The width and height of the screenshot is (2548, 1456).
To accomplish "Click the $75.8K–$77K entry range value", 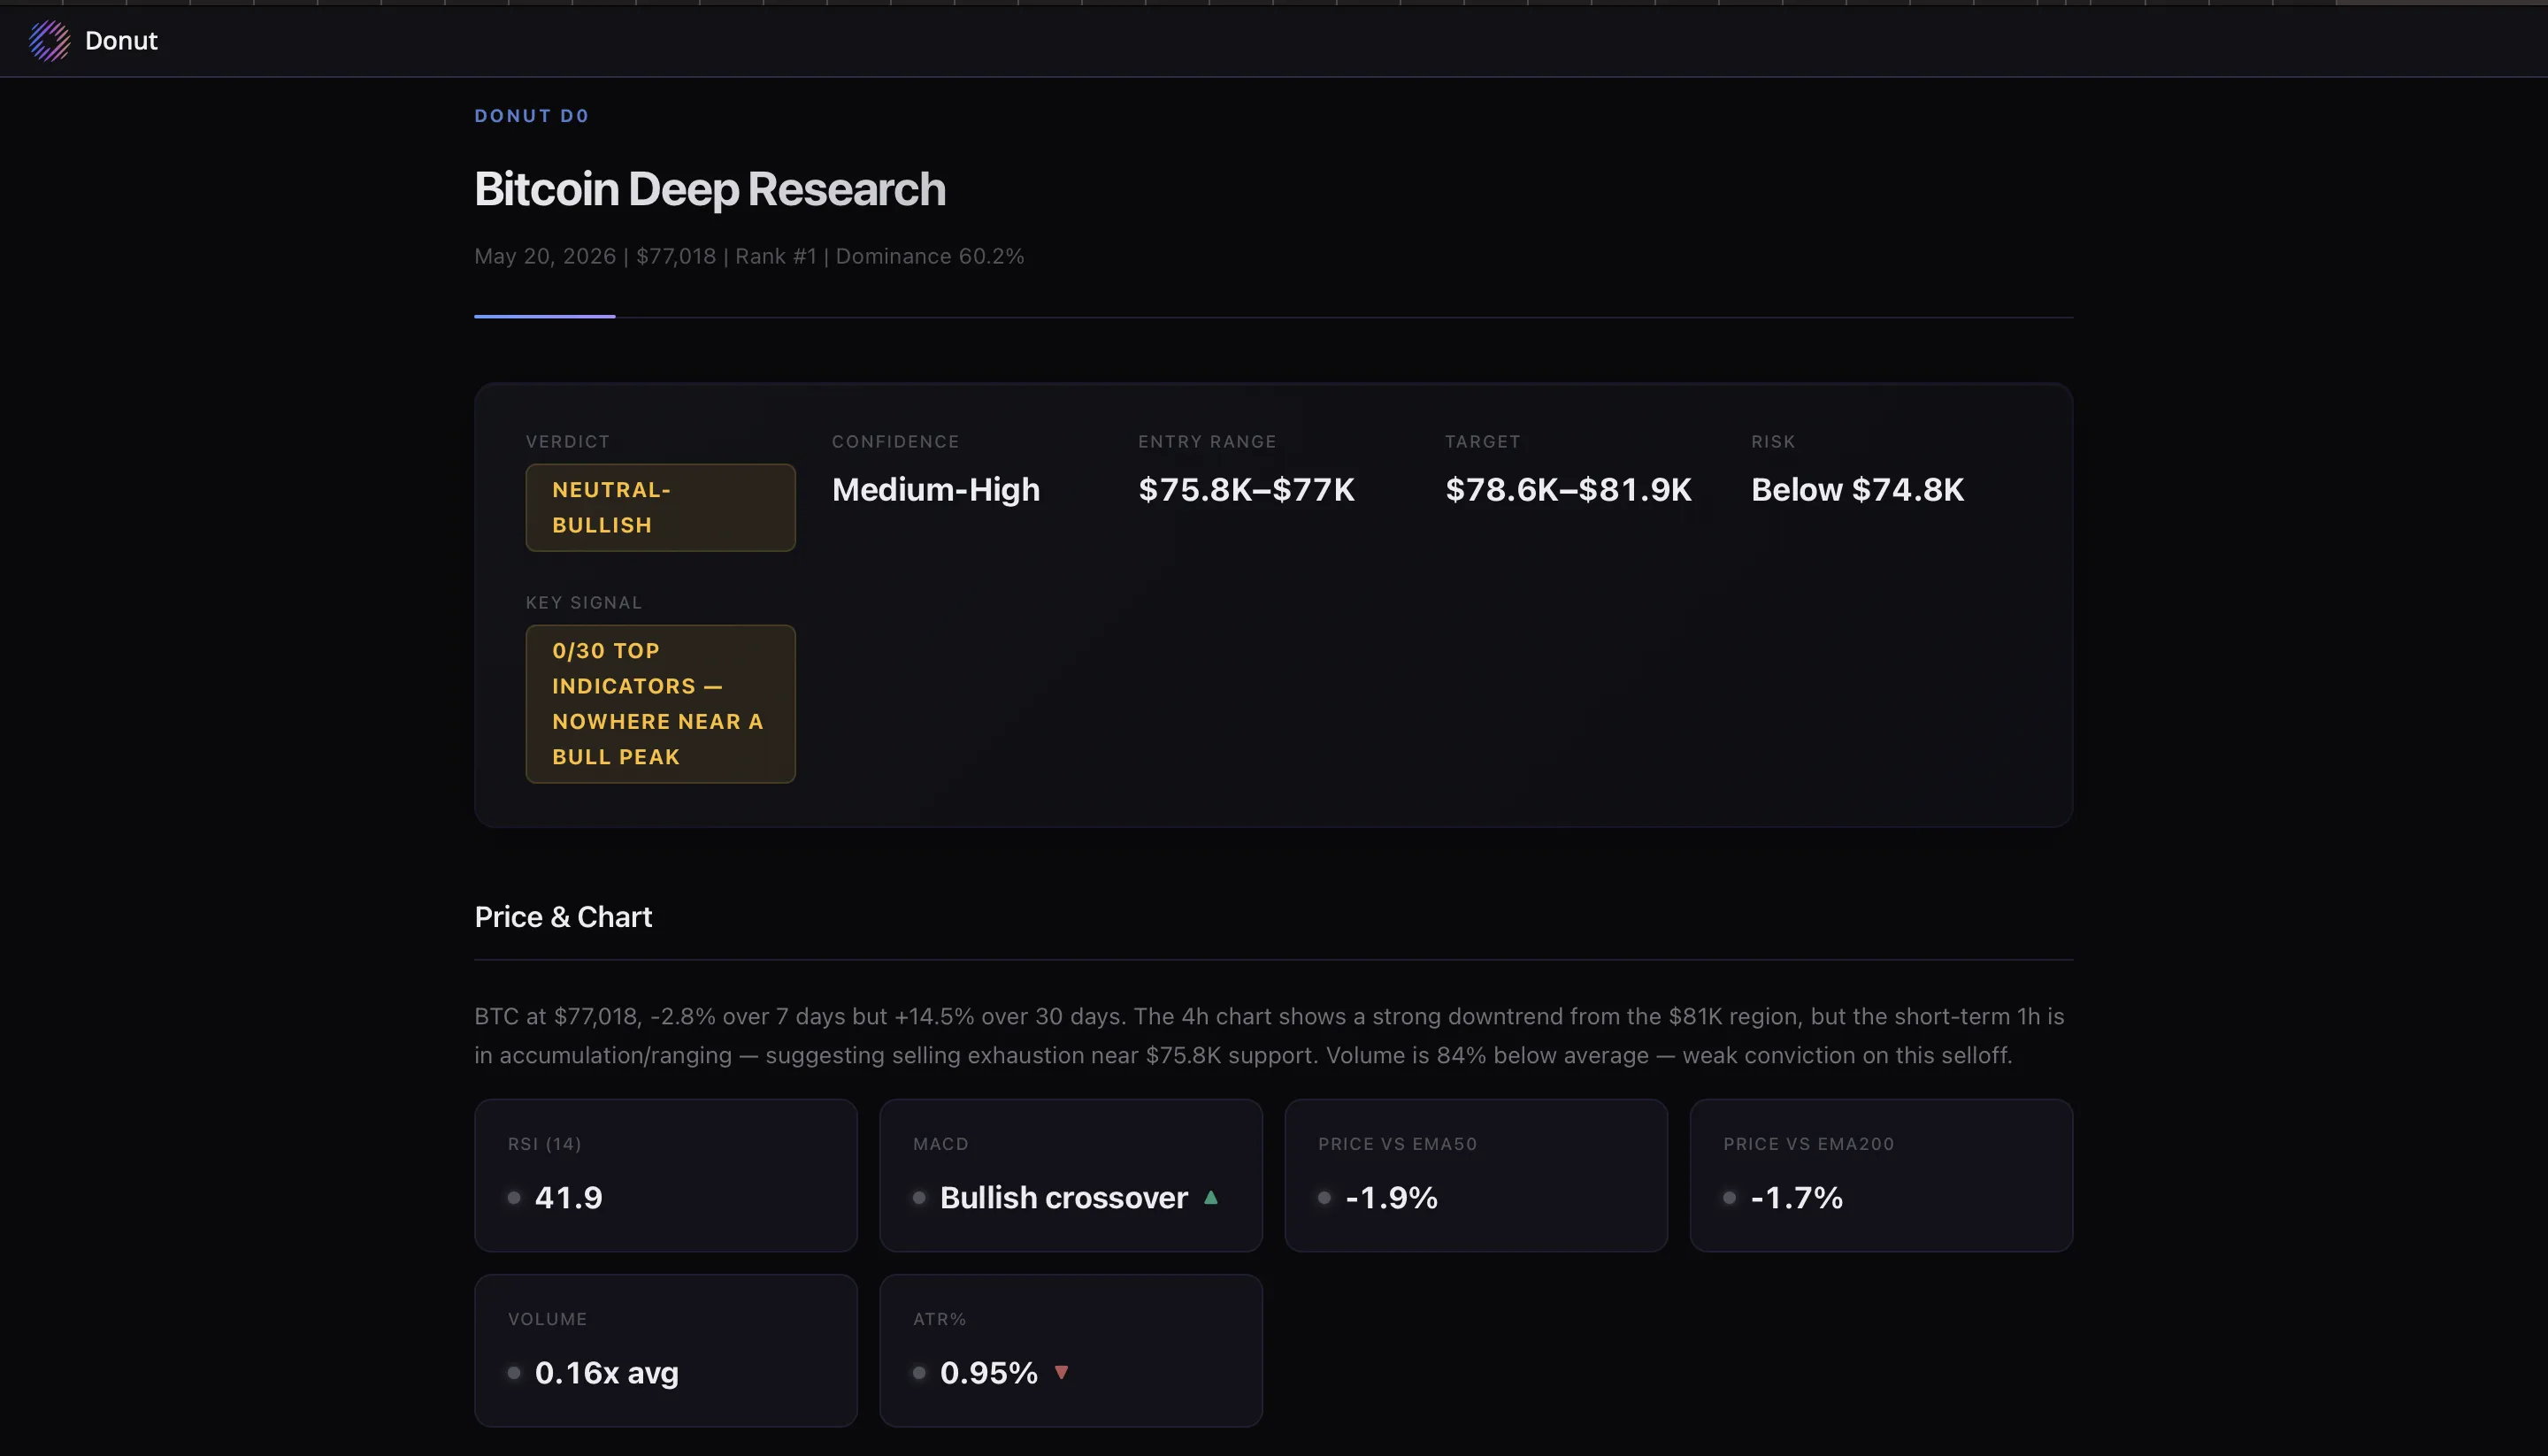I will point(1246,490).
